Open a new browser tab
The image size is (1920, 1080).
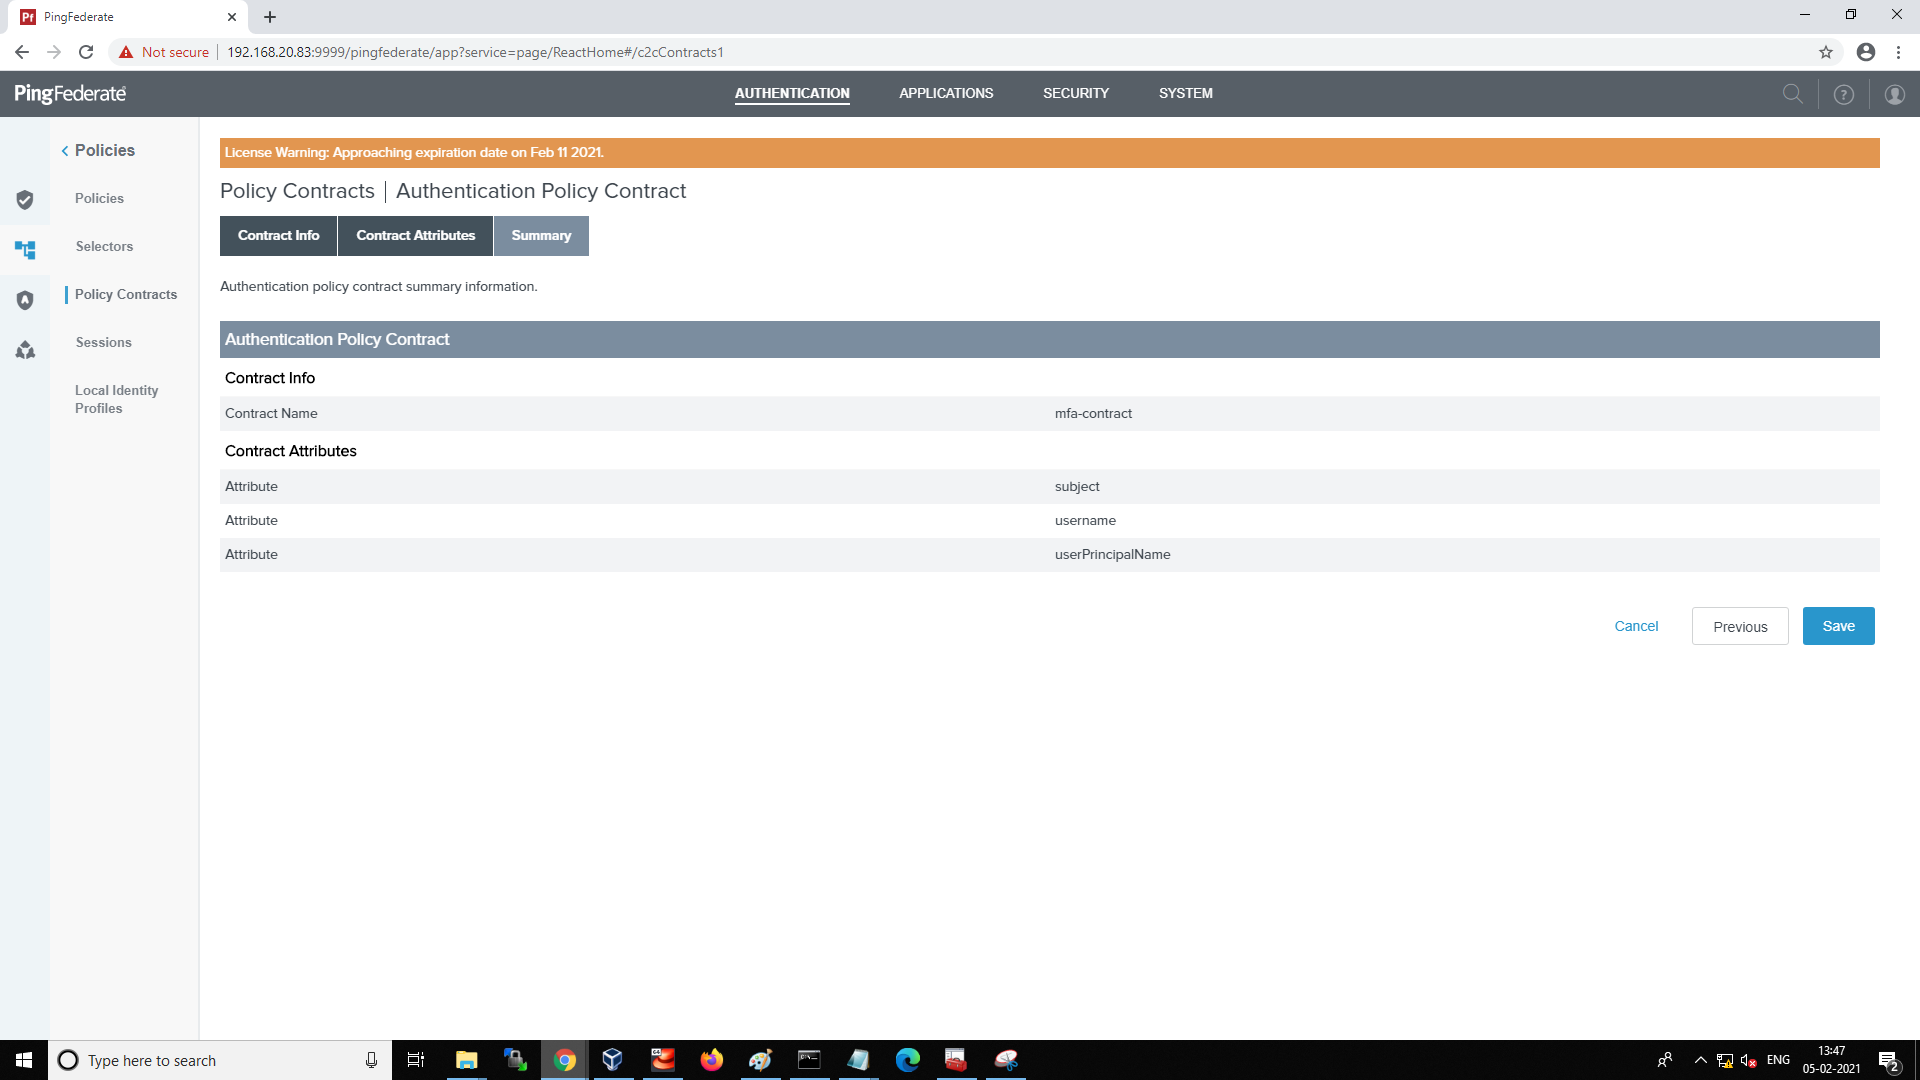click(270, 17)
